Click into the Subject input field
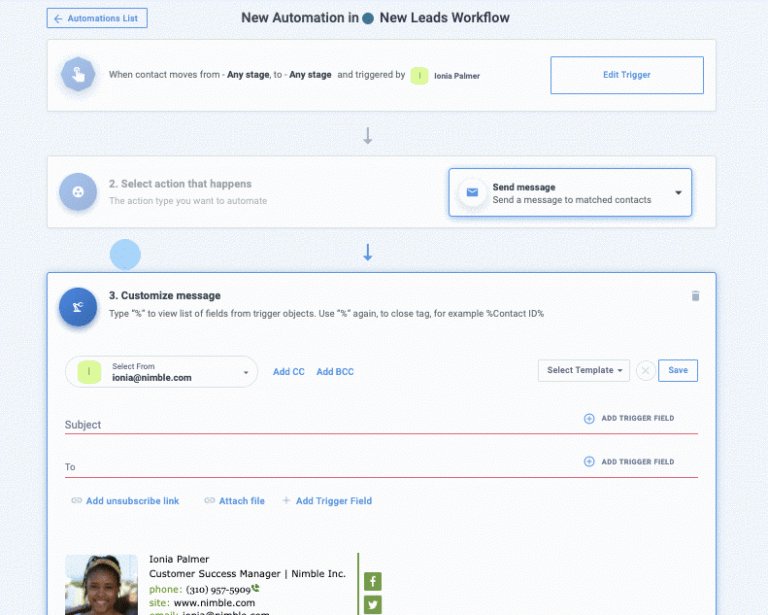Screen dimensions: 768x615 coord(300,425)
